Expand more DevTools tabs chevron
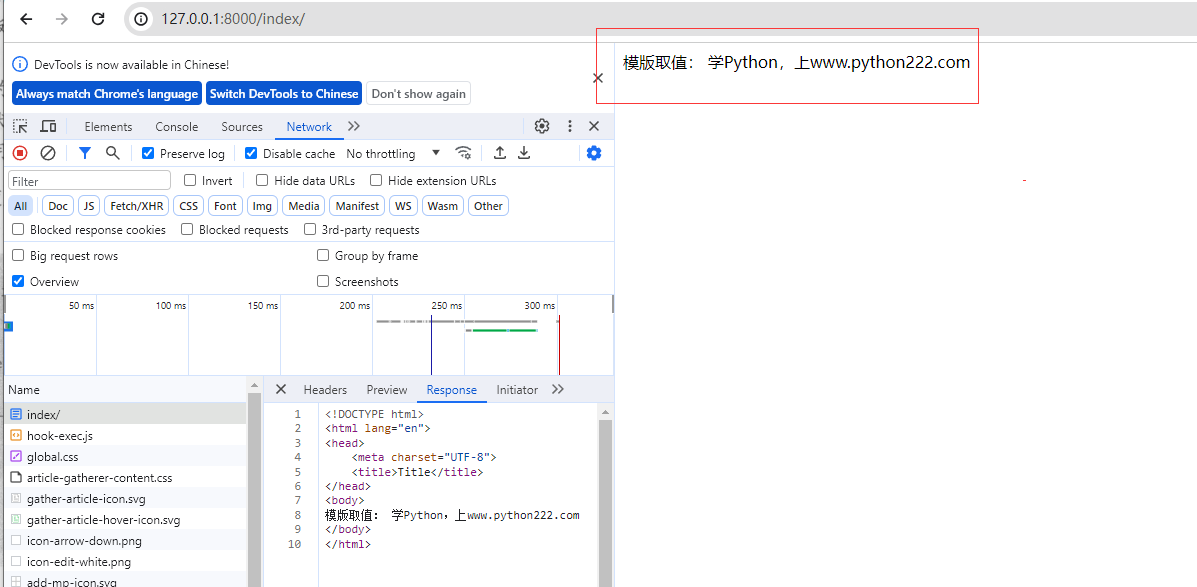Screen dimensions: 1197x587 [x=353, y=127]
